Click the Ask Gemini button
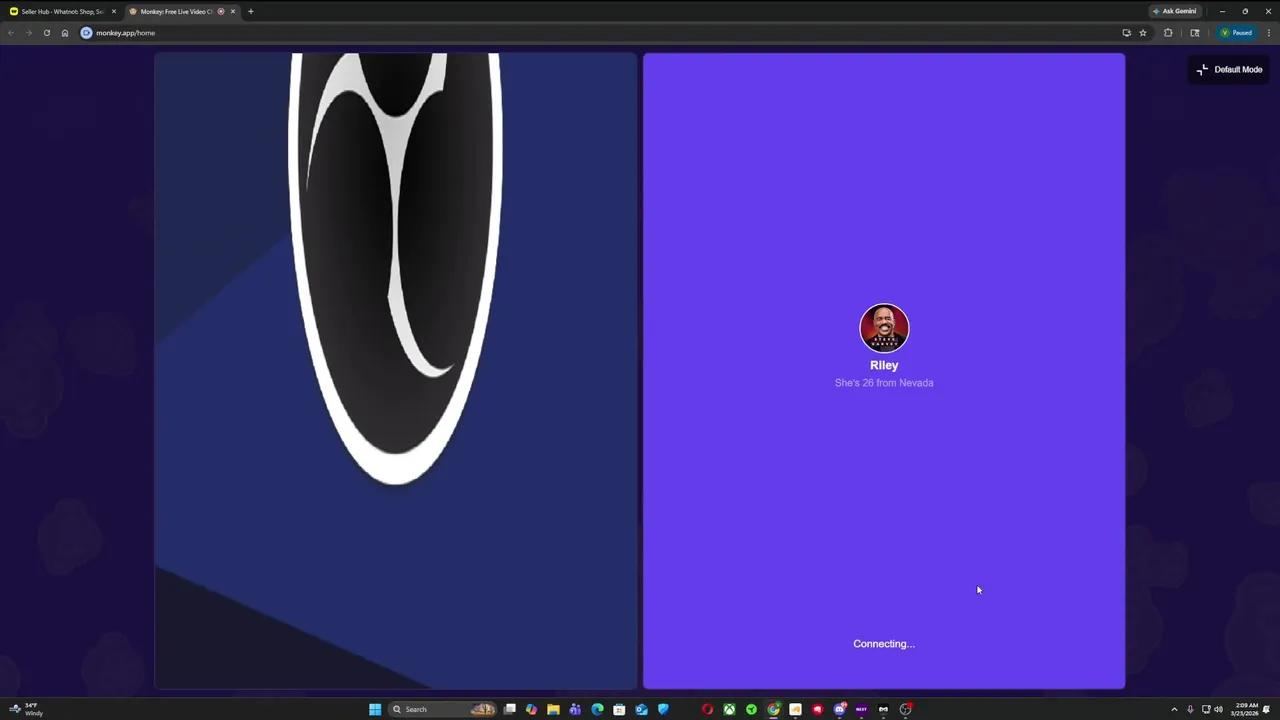 coord(1174,11)
